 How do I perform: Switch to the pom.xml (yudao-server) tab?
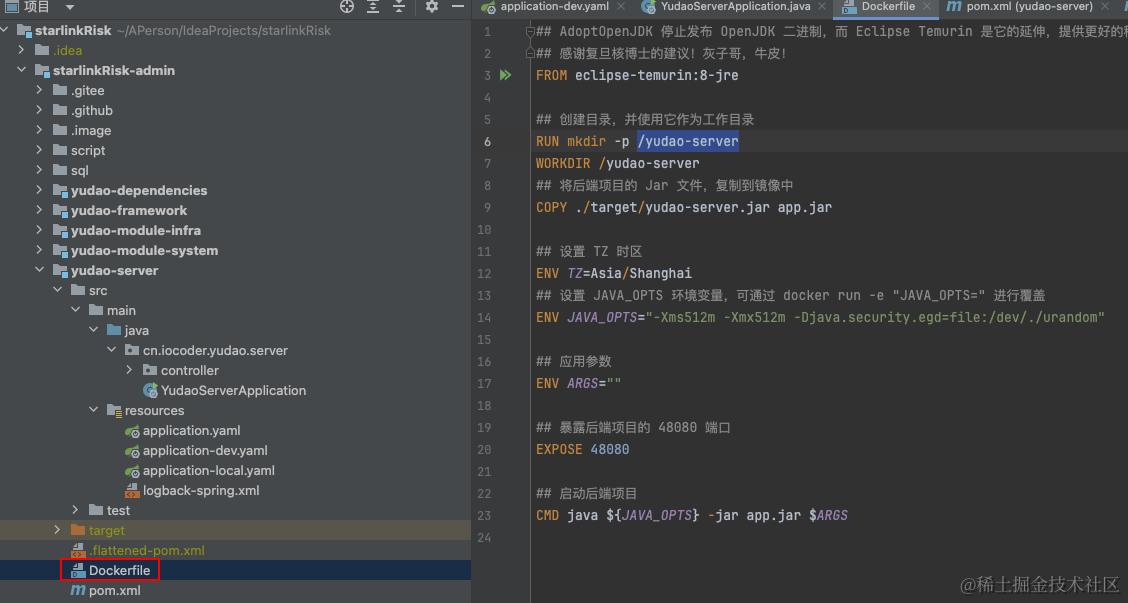pos(1029,6)
